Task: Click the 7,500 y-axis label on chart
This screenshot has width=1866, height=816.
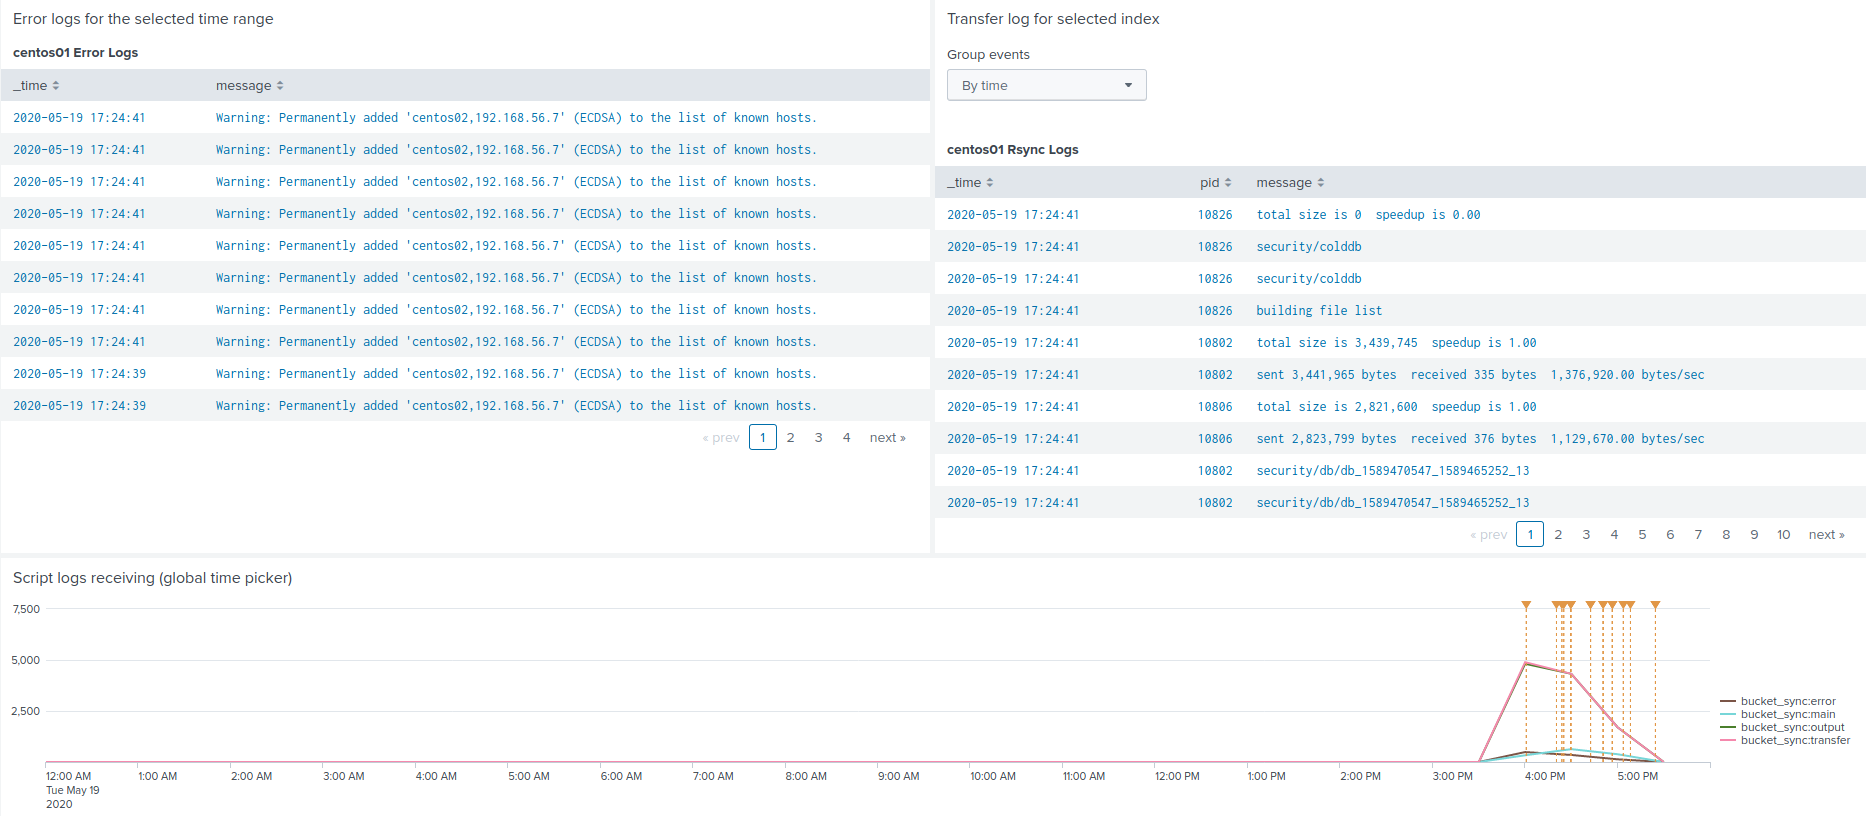Action: tap(26, 609)
